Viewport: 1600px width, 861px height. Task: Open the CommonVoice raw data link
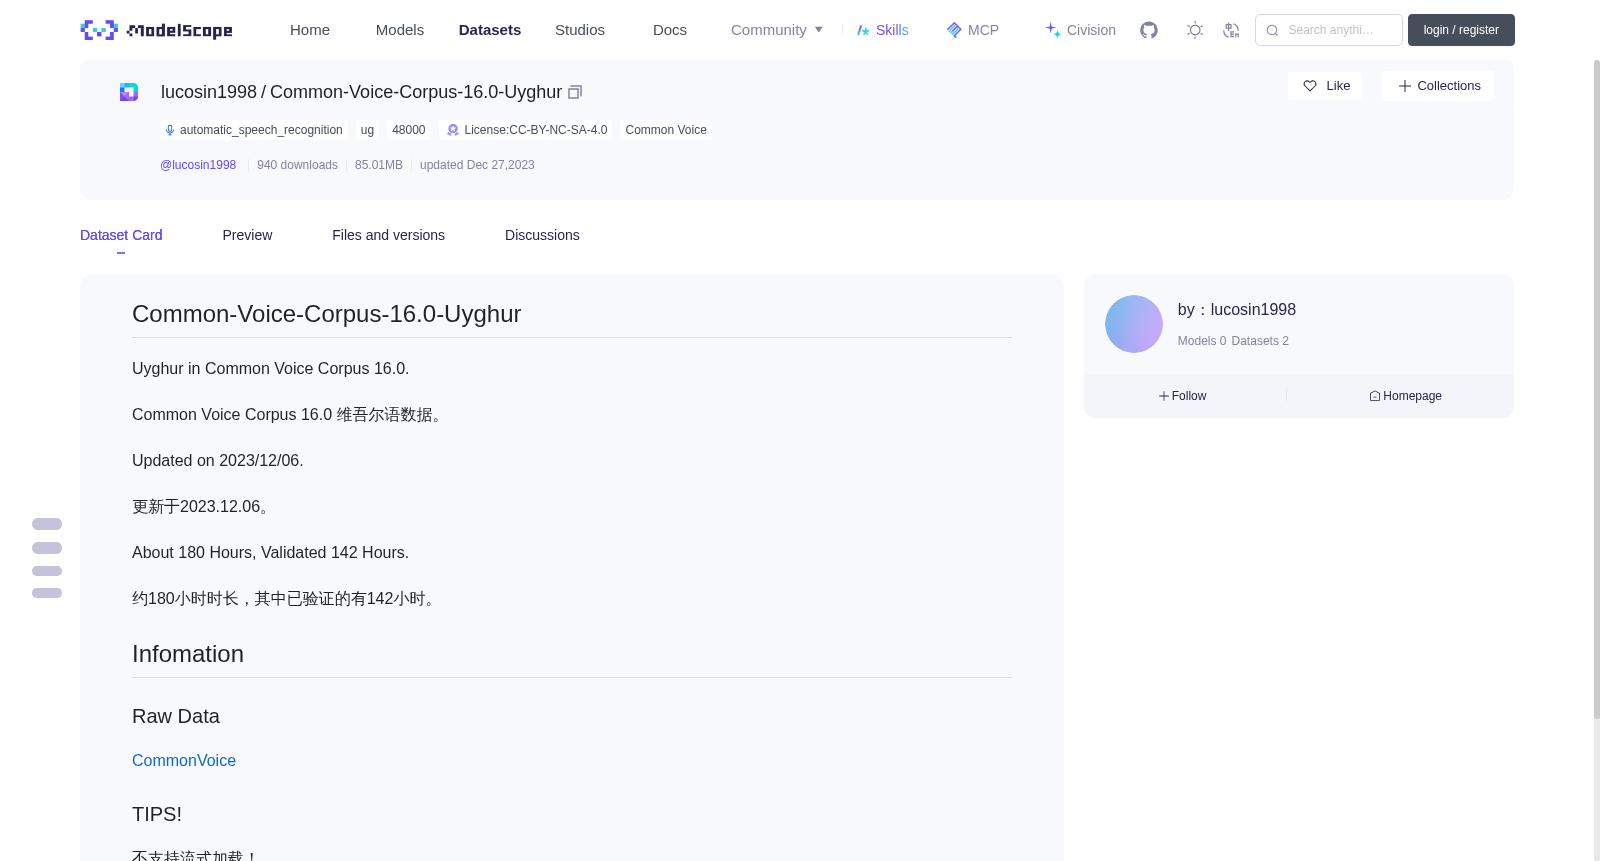tap(184, 761)
